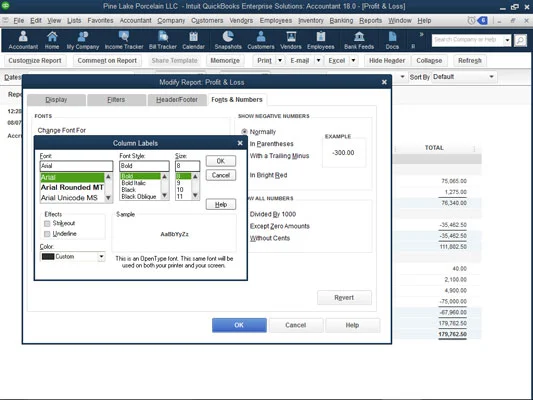Switch to the Header/Footer tab
Viewport: 533px width, 400px height.
point(177,100)
